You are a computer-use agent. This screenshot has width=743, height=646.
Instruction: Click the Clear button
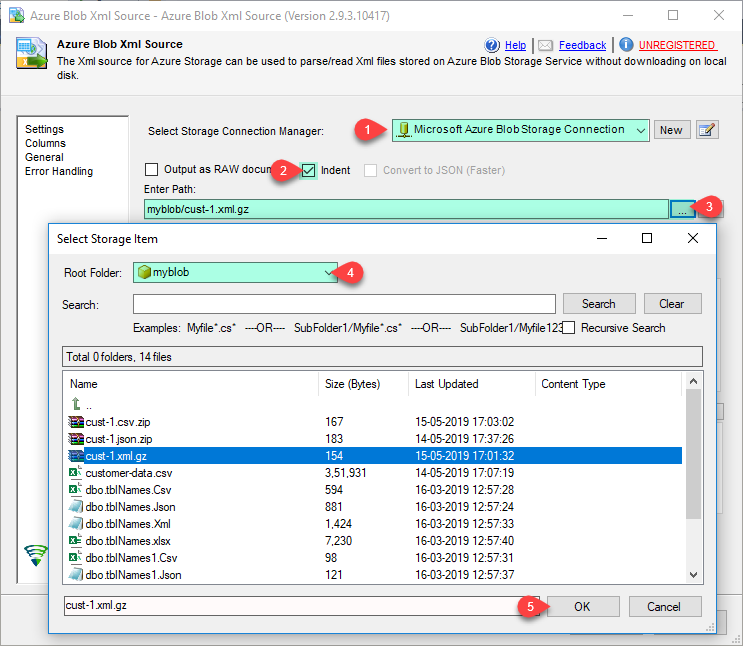672,304
